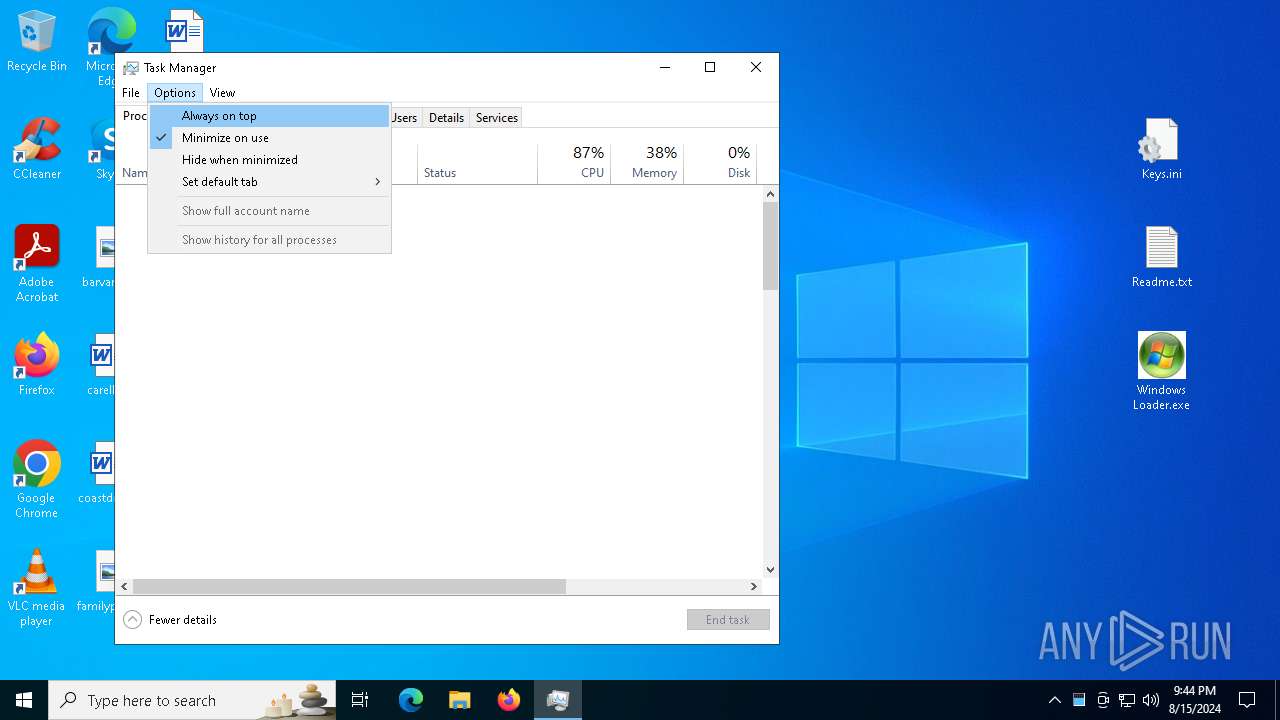This screenshot has width=1280, height=720.
Task: Sort processes by the CPU column
Action: [574, 163]
